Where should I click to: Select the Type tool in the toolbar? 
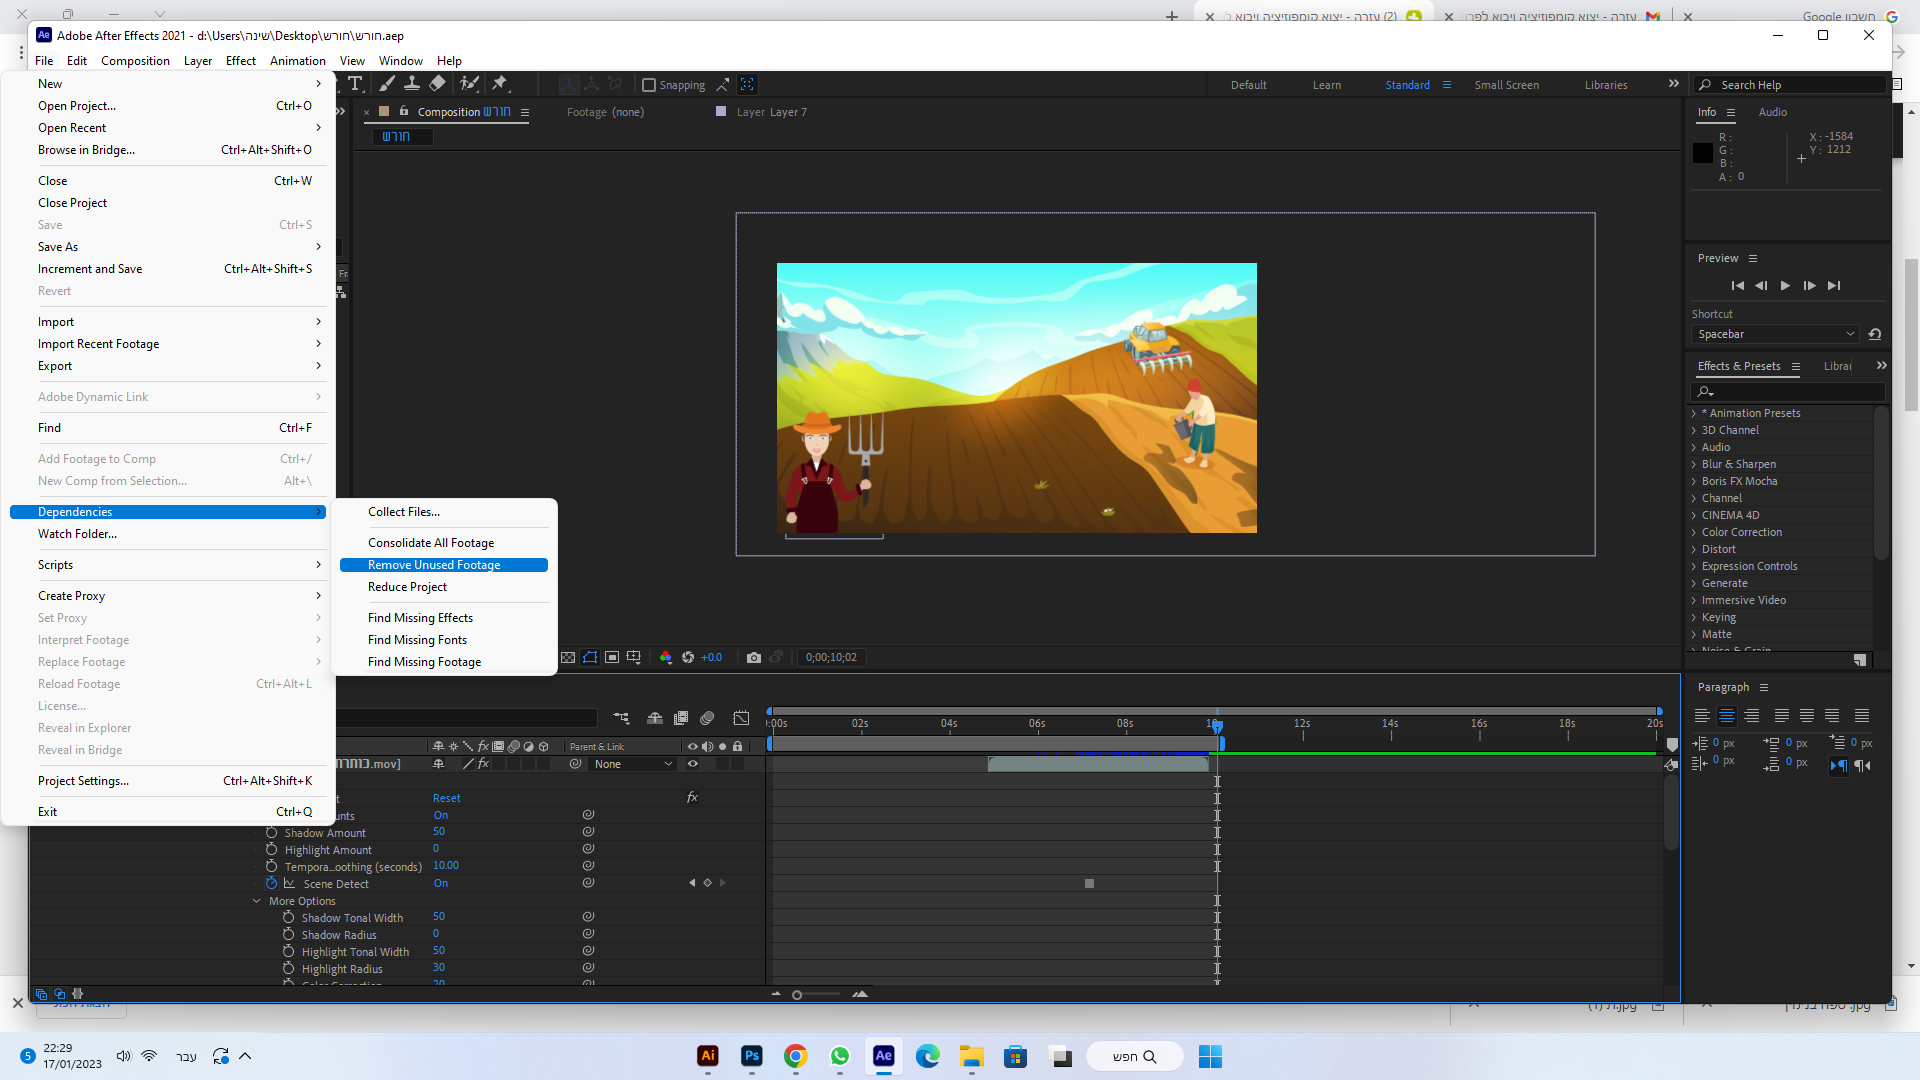355,84
